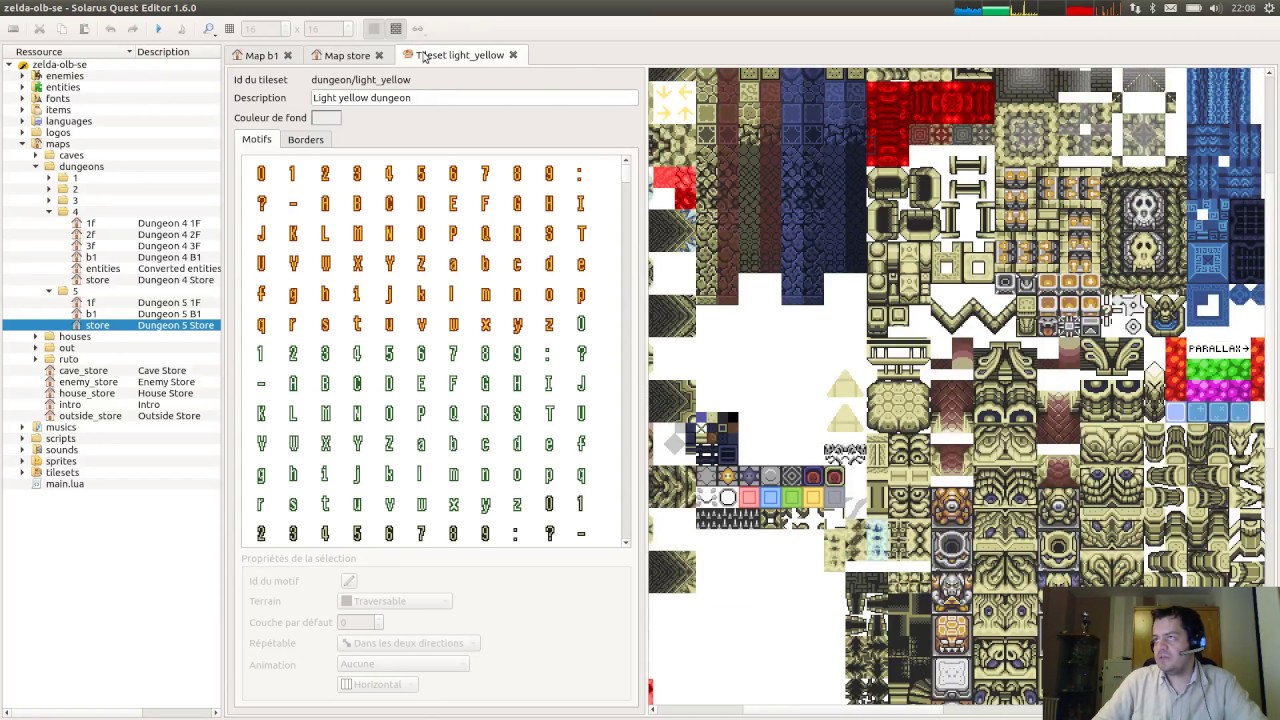The width and height of the screenshot is (1280, 720).
Task: Open the zoom magnifier menu
Action: pos(208,29)
